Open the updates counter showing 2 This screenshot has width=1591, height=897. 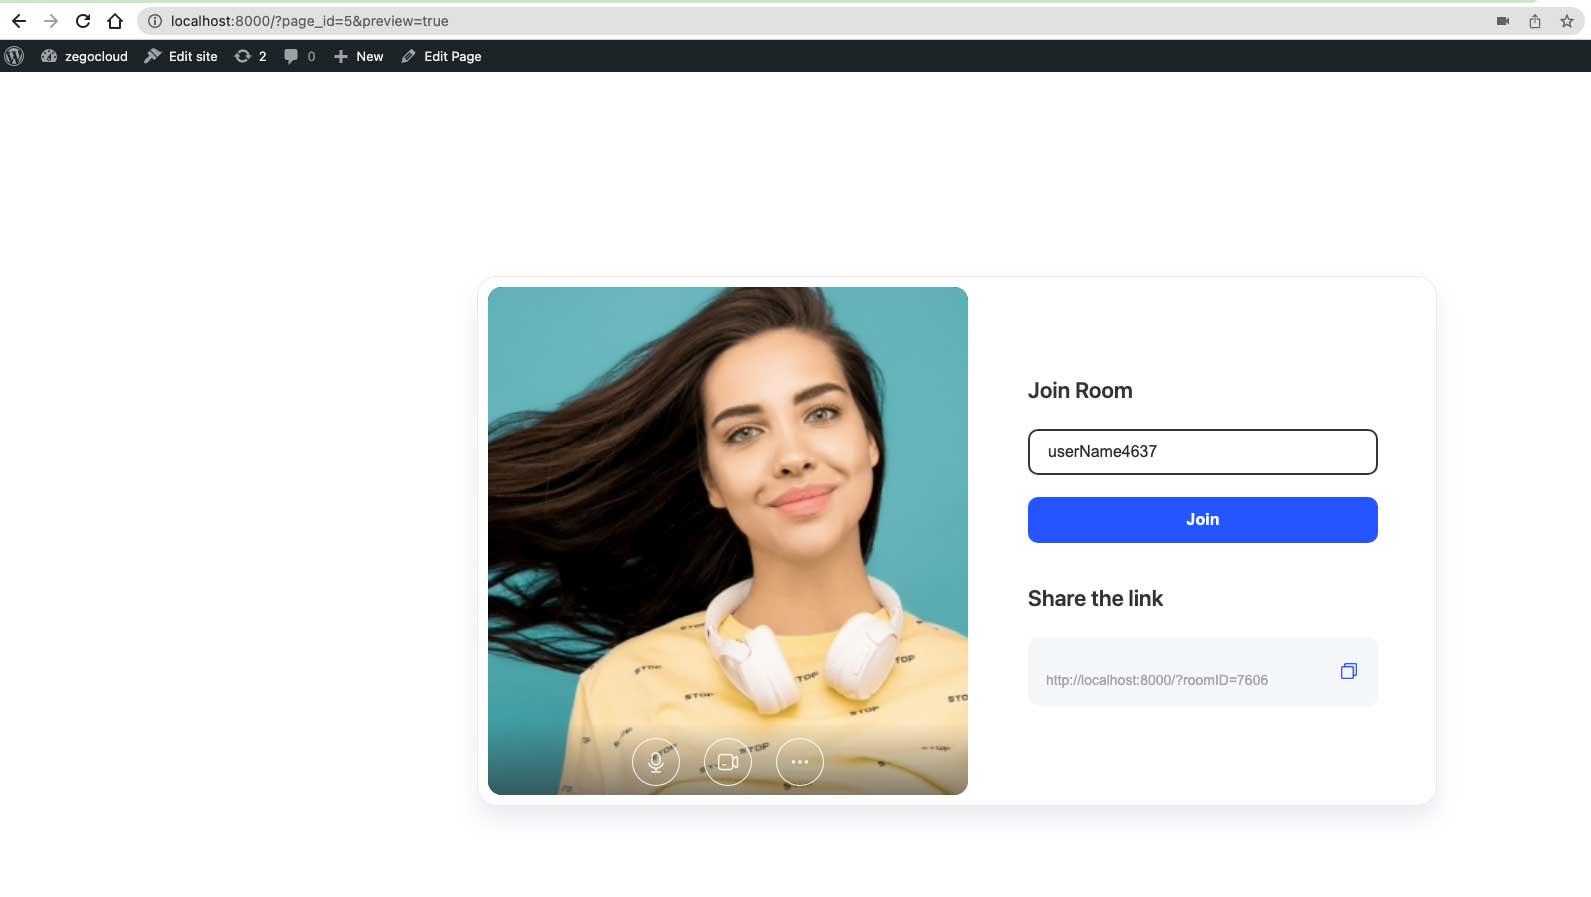click(250, 57)
